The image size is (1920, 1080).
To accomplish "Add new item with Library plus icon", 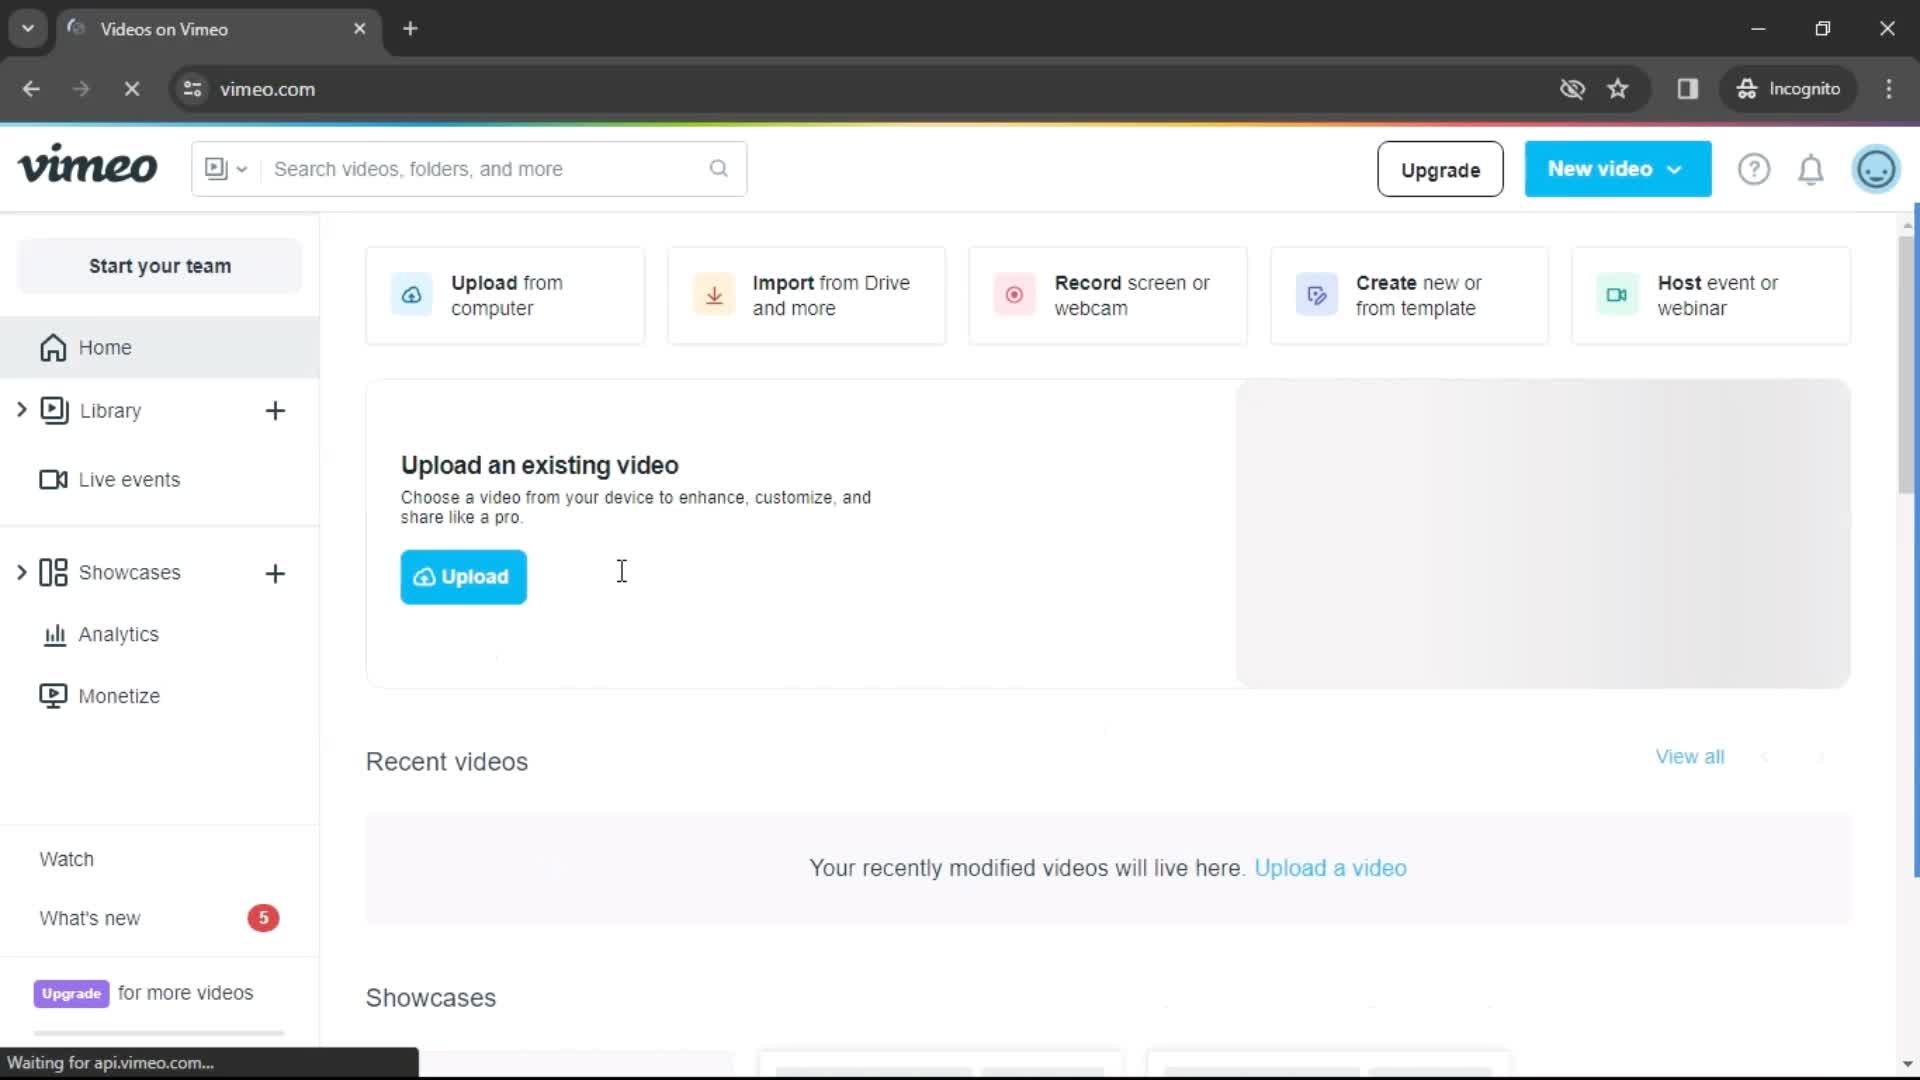I will (x=275, y=411).
